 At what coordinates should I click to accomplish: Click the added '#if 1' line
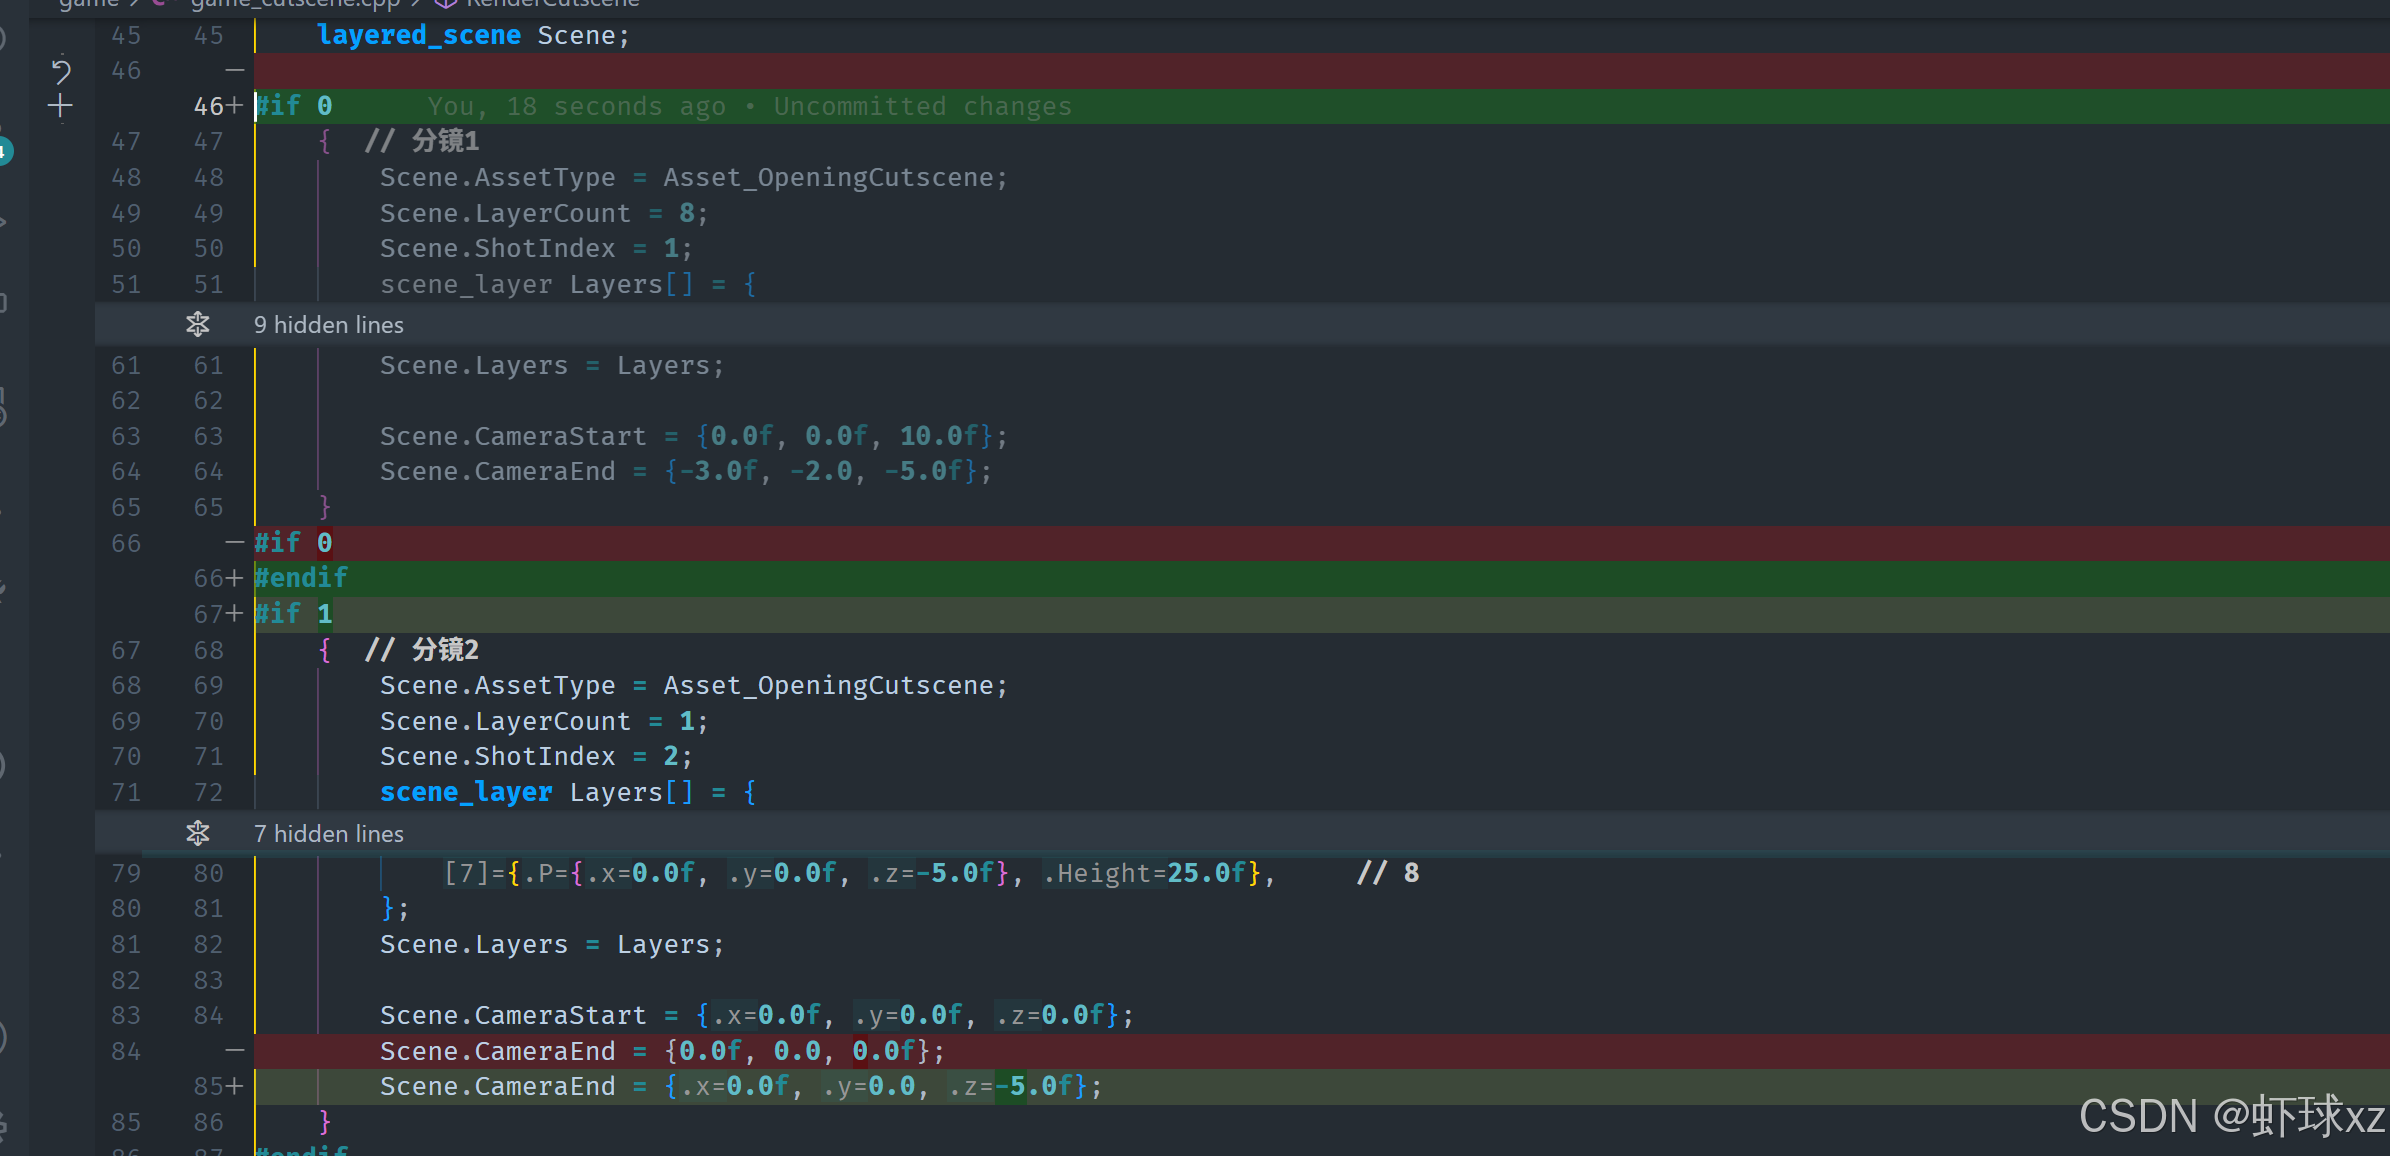(293, 614)
